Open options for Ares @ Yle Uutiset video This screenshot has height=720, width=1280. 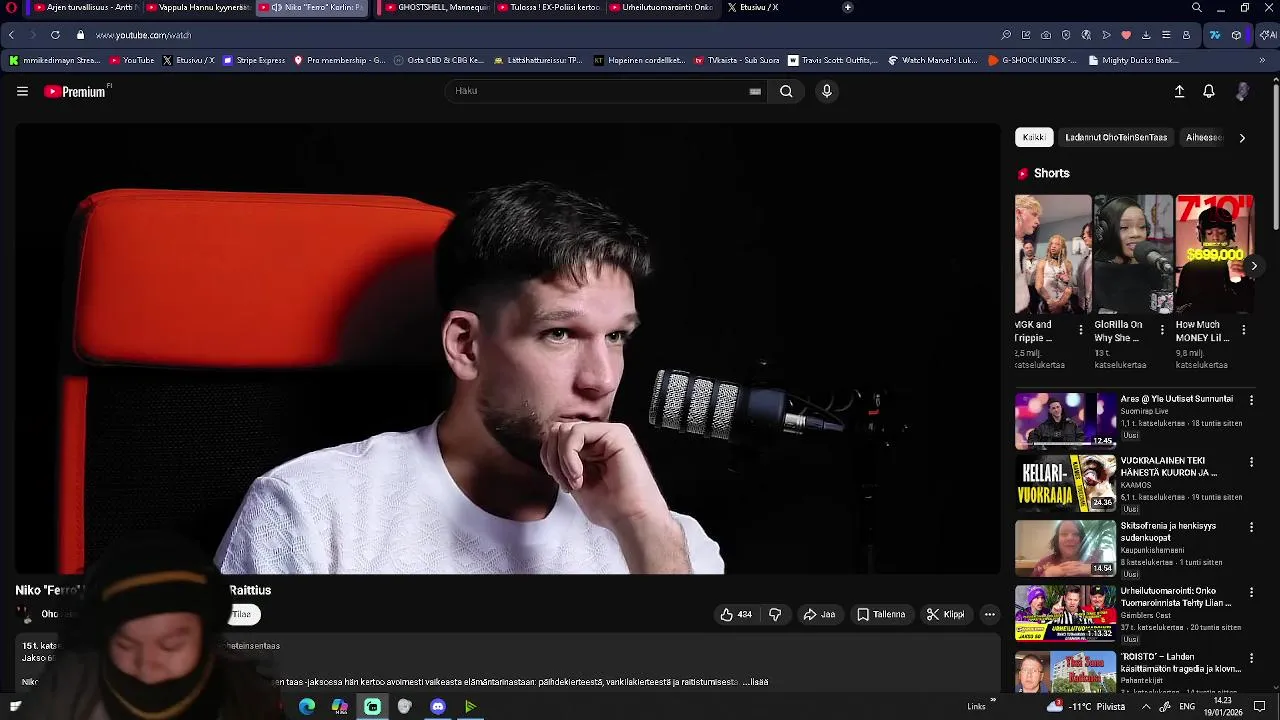coord(1251,401)
